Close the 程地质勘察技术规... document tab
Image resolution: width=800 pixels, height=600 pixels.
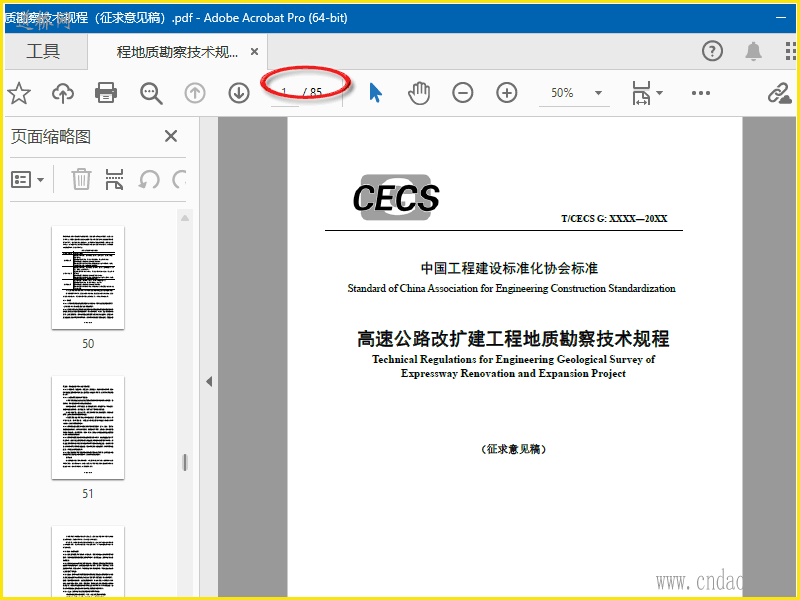255,52
